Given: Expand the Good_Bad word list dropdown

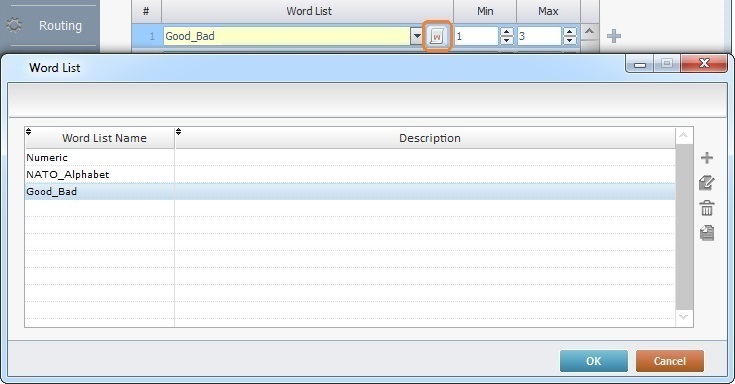Looking at the screenshot, I should [x=416, y=36].
